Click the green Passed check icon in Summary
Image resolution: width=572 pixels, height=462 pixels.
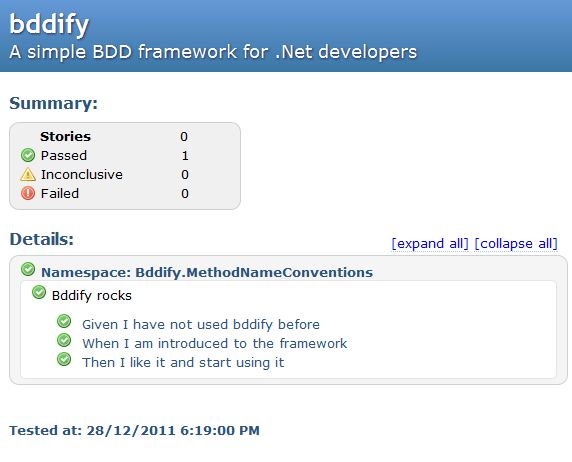(28, 155)
